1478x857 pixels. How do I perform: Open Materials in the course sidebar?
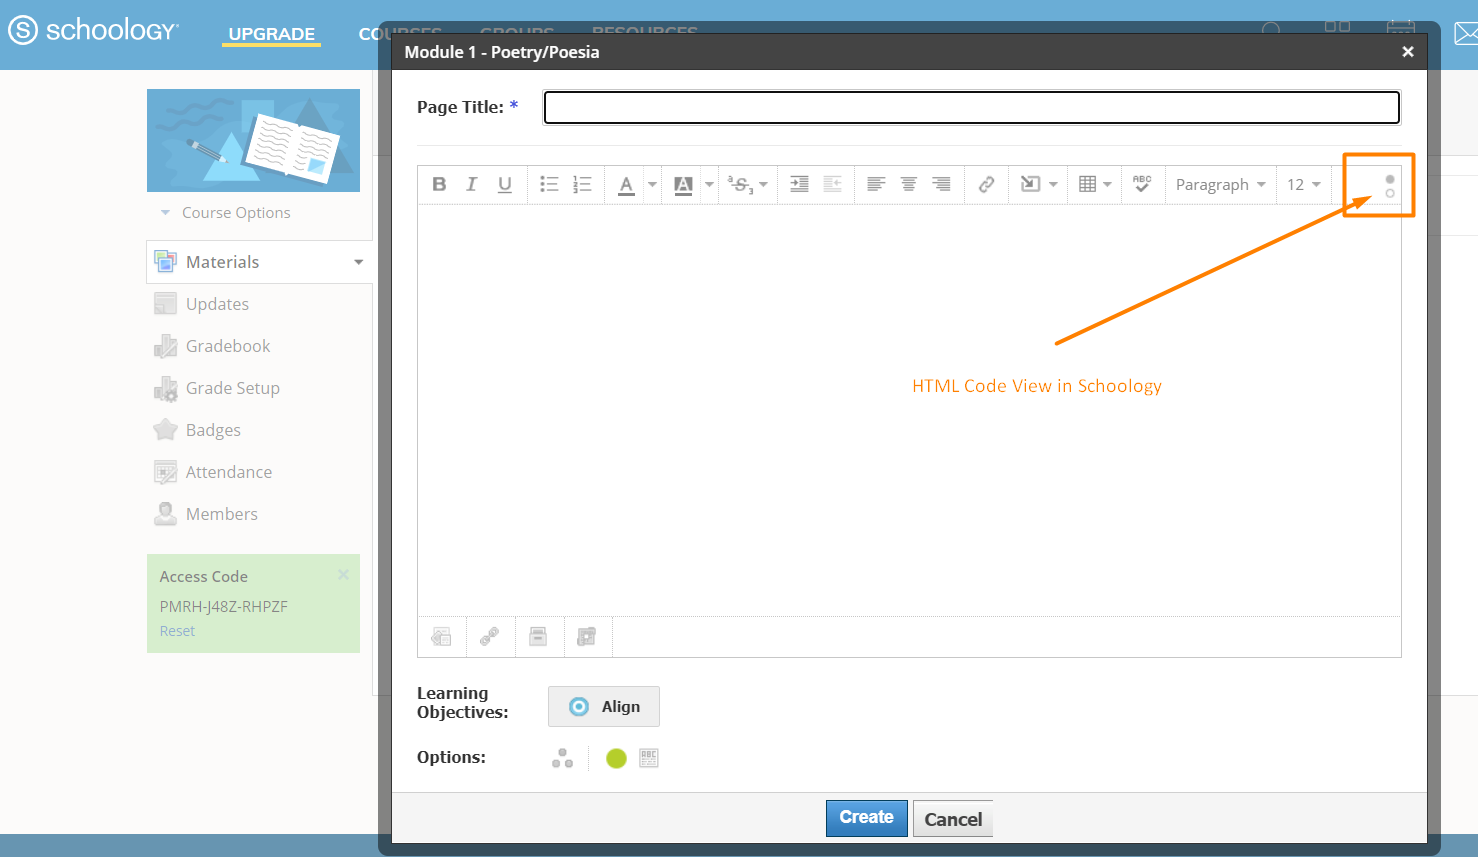pos(222,262)
